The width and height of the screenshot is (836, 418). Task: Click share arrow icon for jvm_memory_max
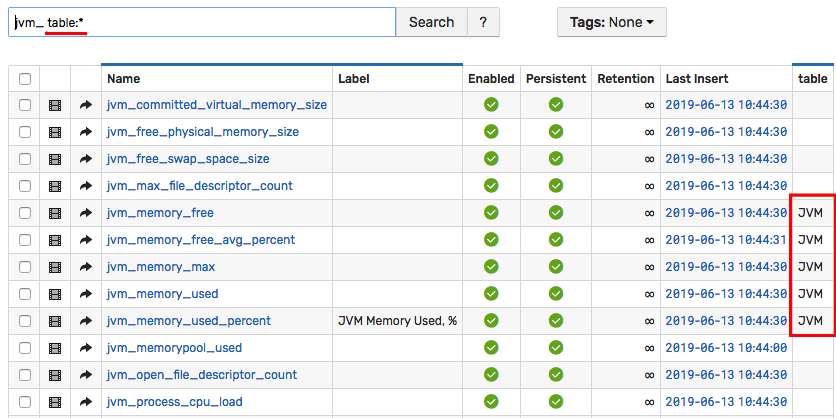coord(86,267)
